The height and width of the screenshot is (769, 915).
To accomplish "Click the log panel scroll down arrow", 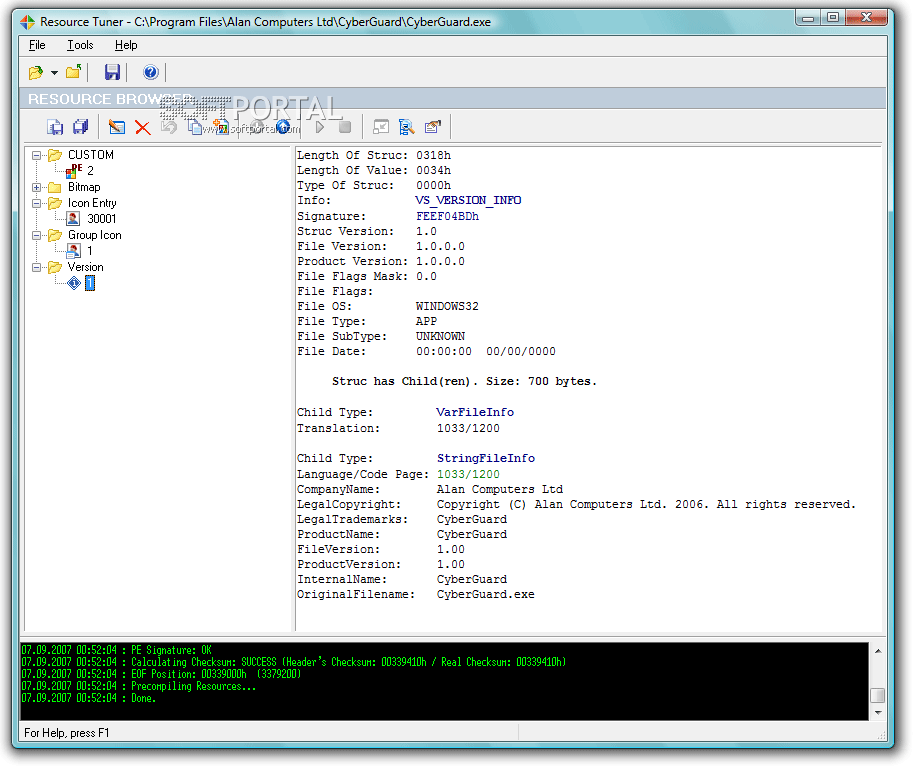I will click(877, 713).
